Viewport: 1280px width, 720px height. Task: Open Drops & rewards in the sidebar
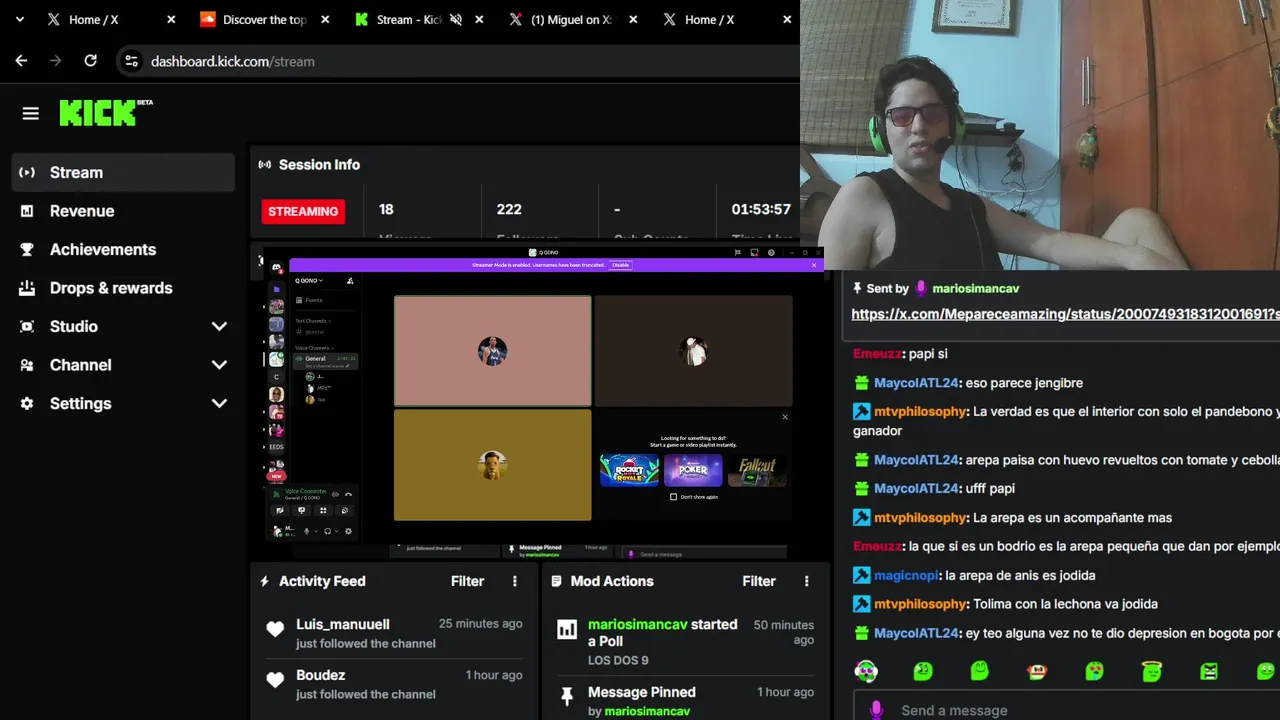(123, 288)
